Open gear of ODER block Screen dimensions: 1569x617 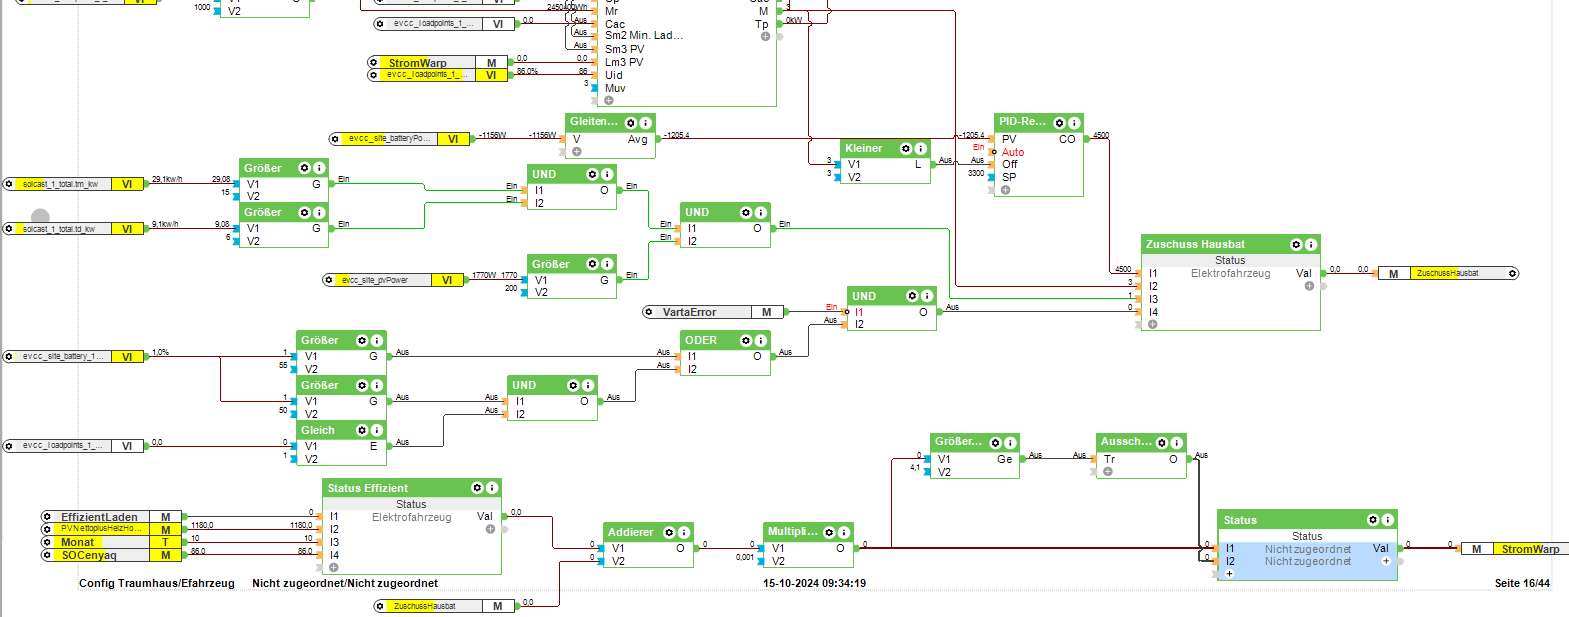click(746, 341)
